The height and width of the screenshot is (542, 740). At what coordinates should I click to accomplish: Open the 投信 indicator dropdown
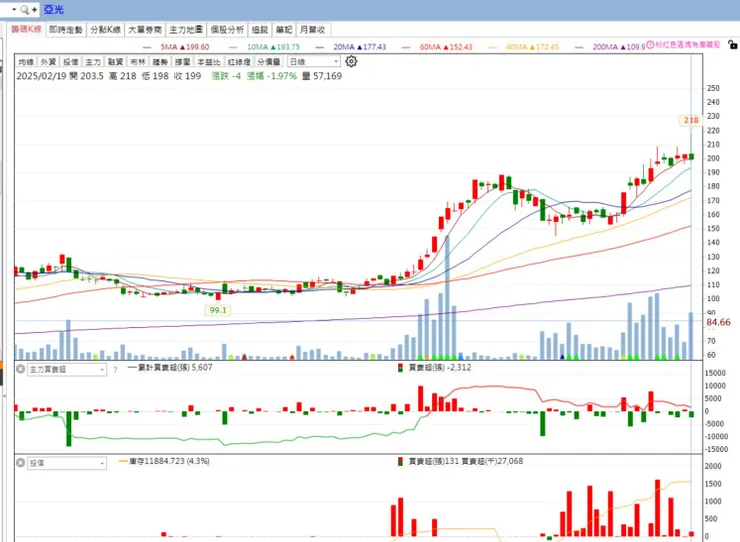pyautogui.click(x=67, y=463)
